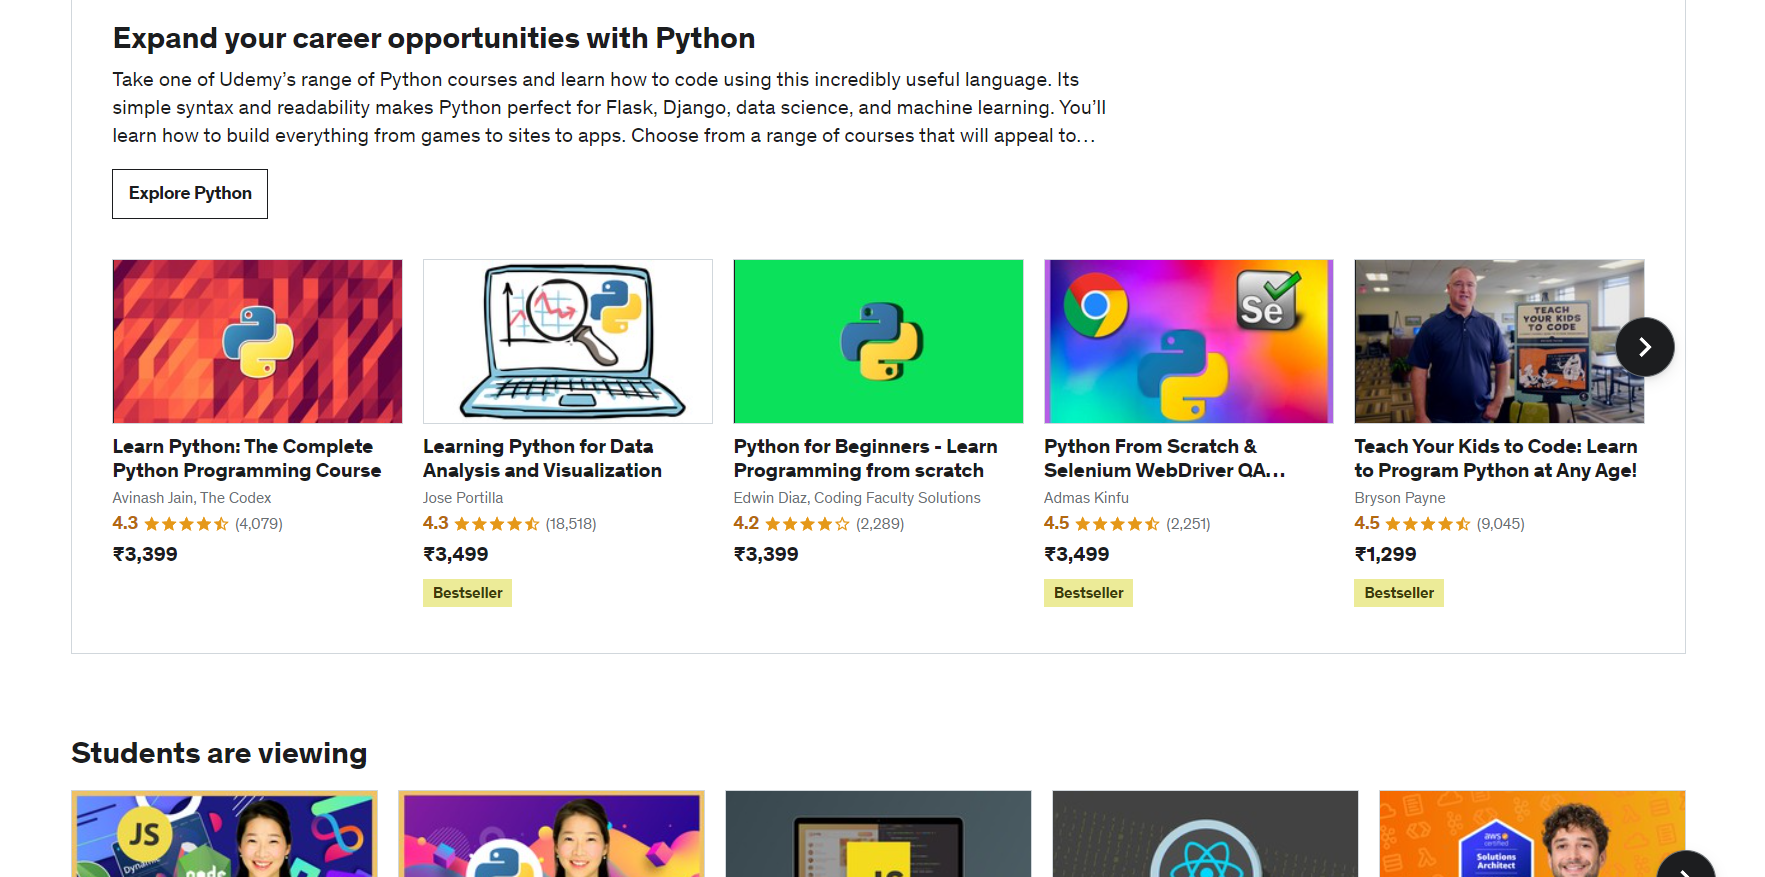This screenshot has height=877, width=1765.
Task: Advance the Python courses carousel with the next arrow
Action: 1644,347
